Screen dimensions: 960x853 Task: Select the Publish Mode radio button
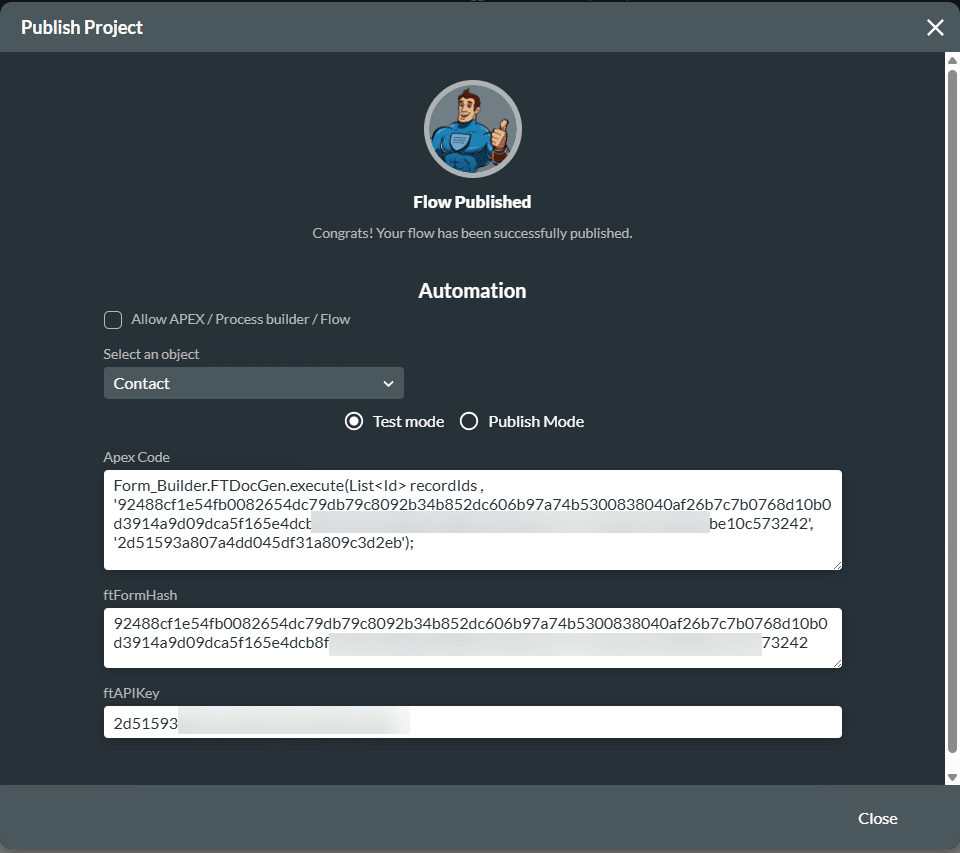(x=469, y=421)
